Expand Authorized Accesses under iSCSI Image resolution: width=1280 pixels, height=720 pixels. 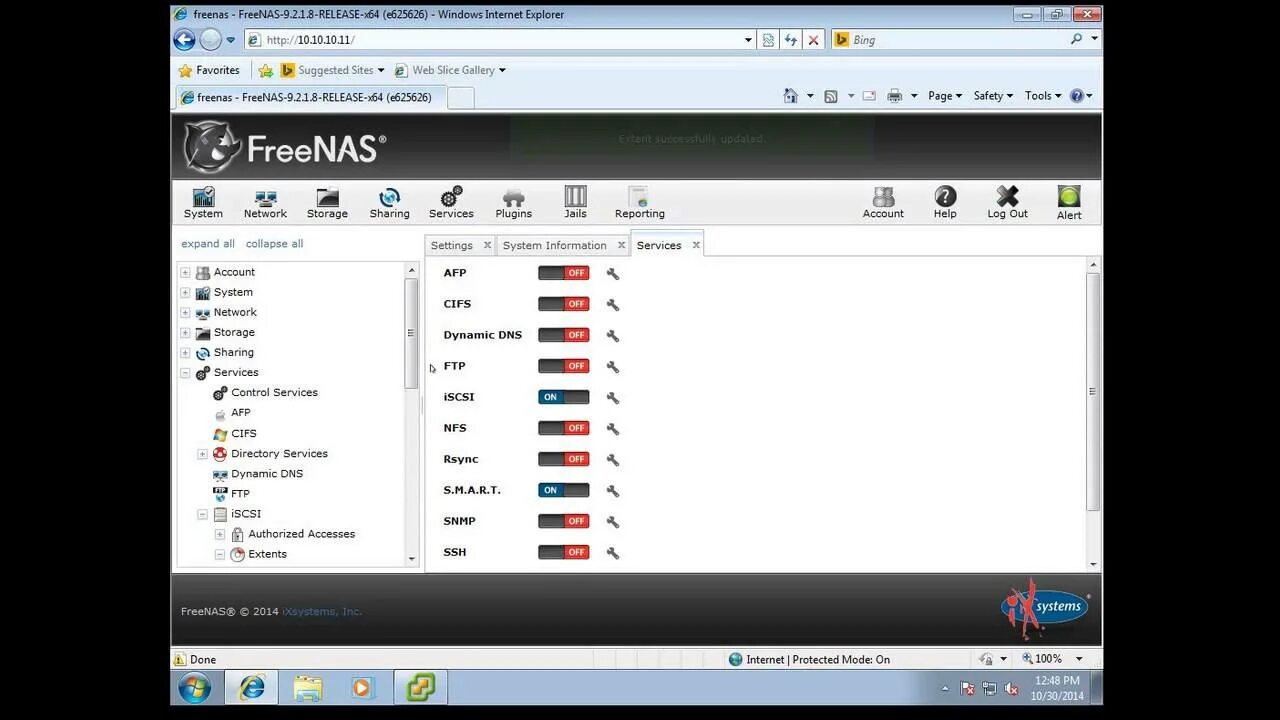tap(220, 533)
